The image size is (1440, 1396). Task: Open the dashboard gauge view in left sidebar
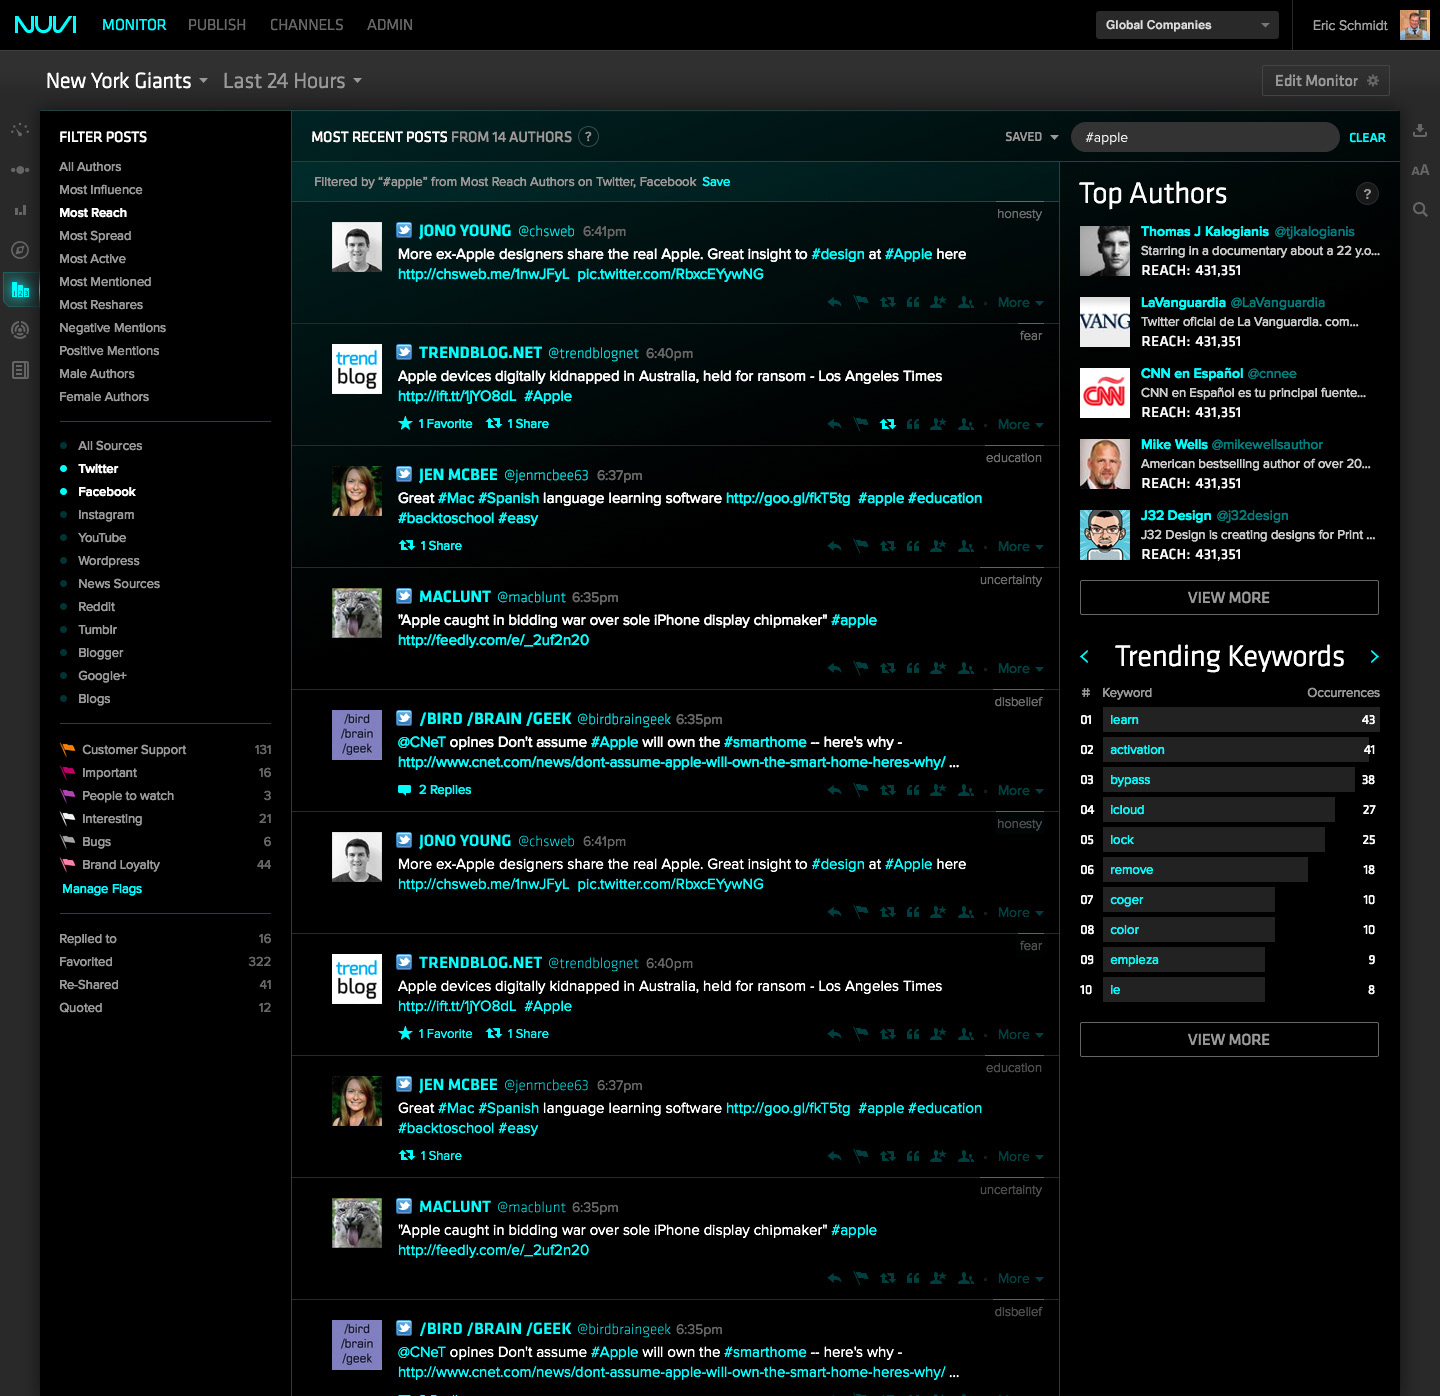click(x=20, y=130)
